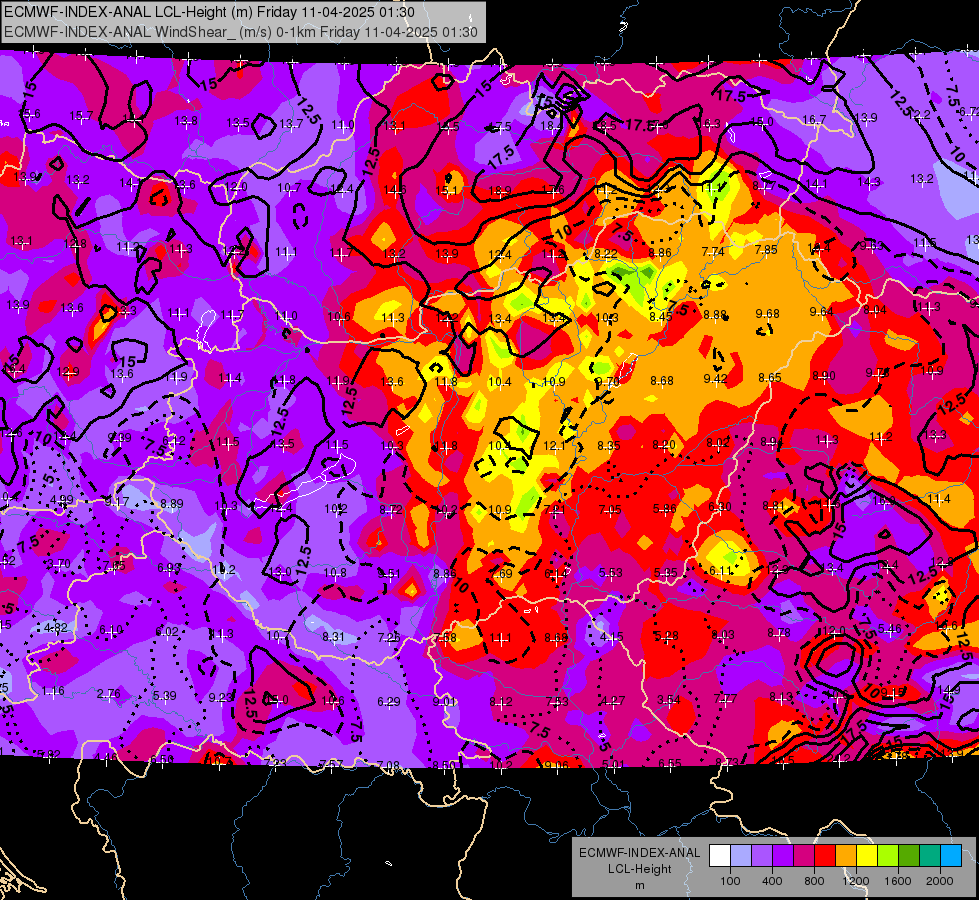The height and width of the screenshot is (900, 979).
Task: Click the white legend swatch below 100
Action: point(720,855)
